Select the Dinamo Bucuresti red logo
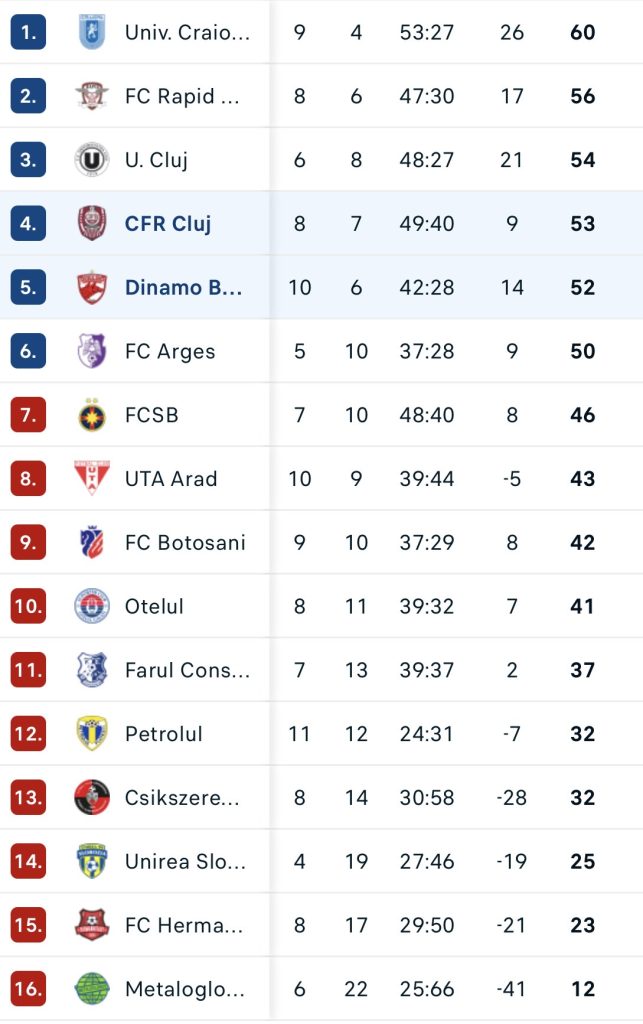The image size is (643, 1024). (91, 287)
